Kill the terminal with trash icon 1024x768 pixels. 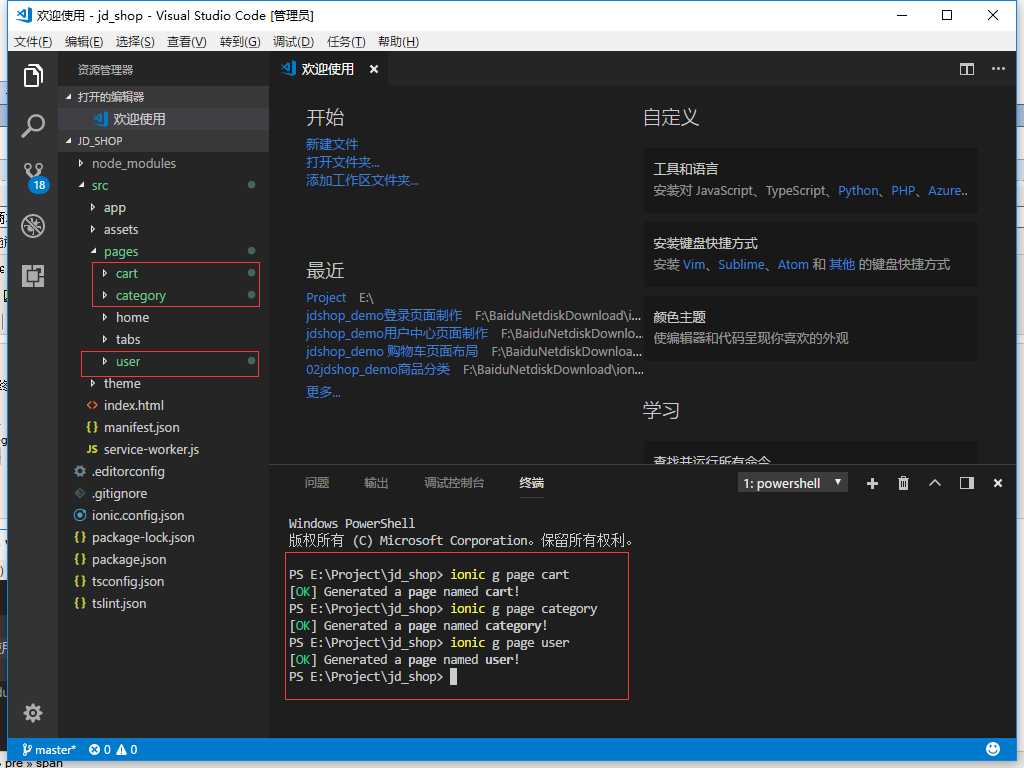(903, 483)
